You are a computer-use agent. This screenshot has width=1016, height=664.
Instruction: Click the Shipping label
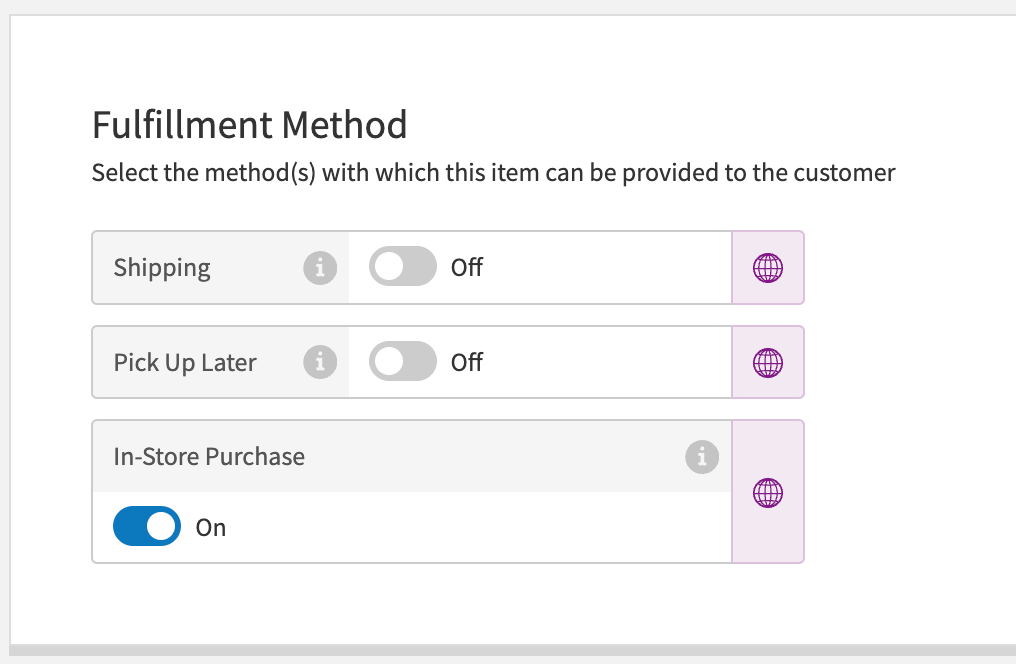[162, 267]
